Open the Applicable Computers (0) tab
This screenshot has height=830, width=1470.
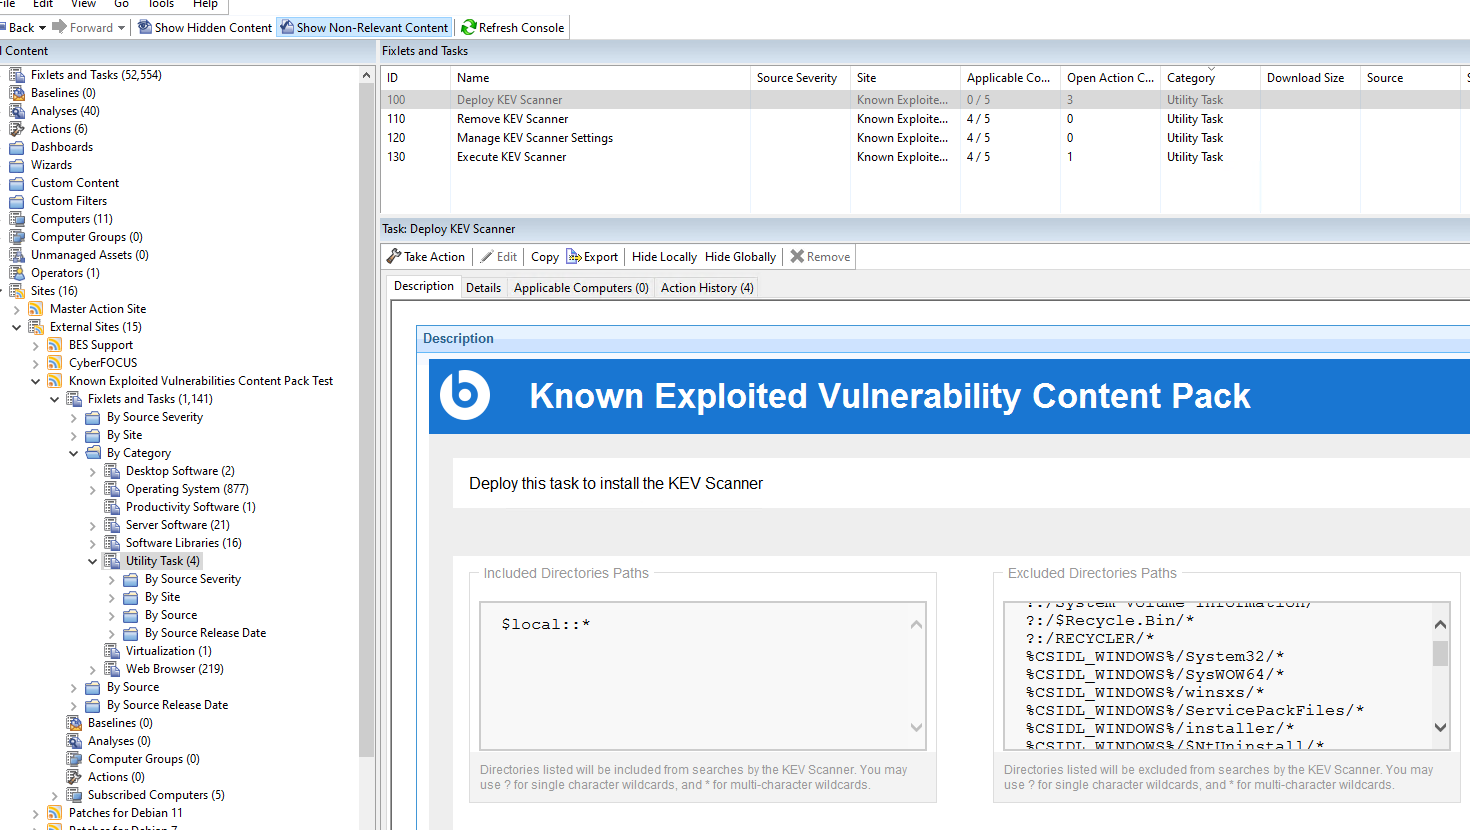pos(581,288)
